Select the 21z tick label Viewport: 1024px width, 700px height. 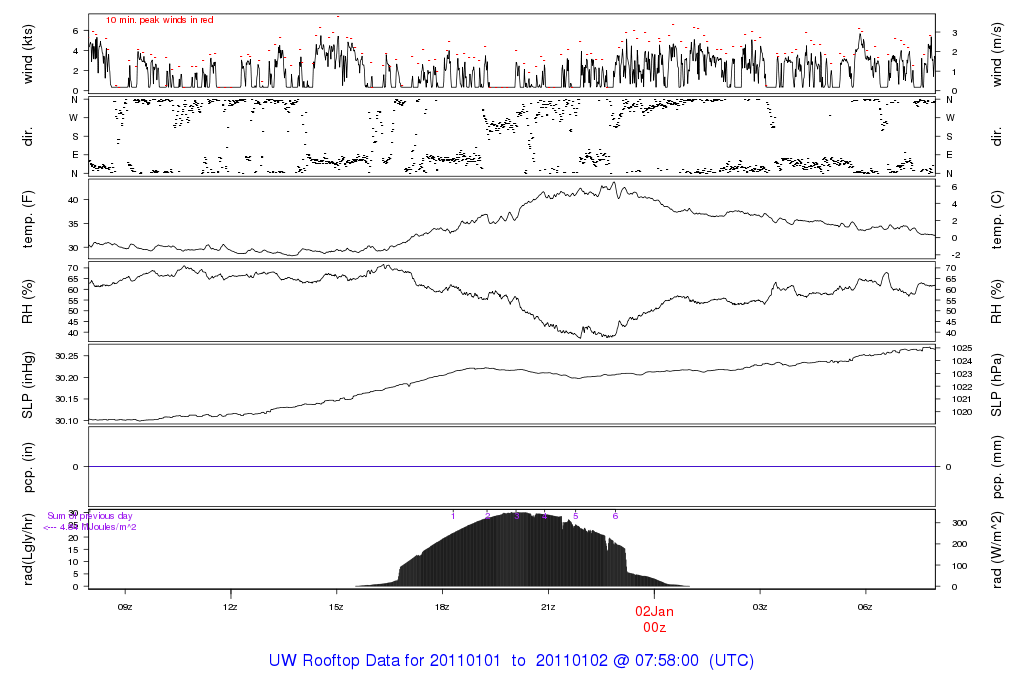coord(548,607)
